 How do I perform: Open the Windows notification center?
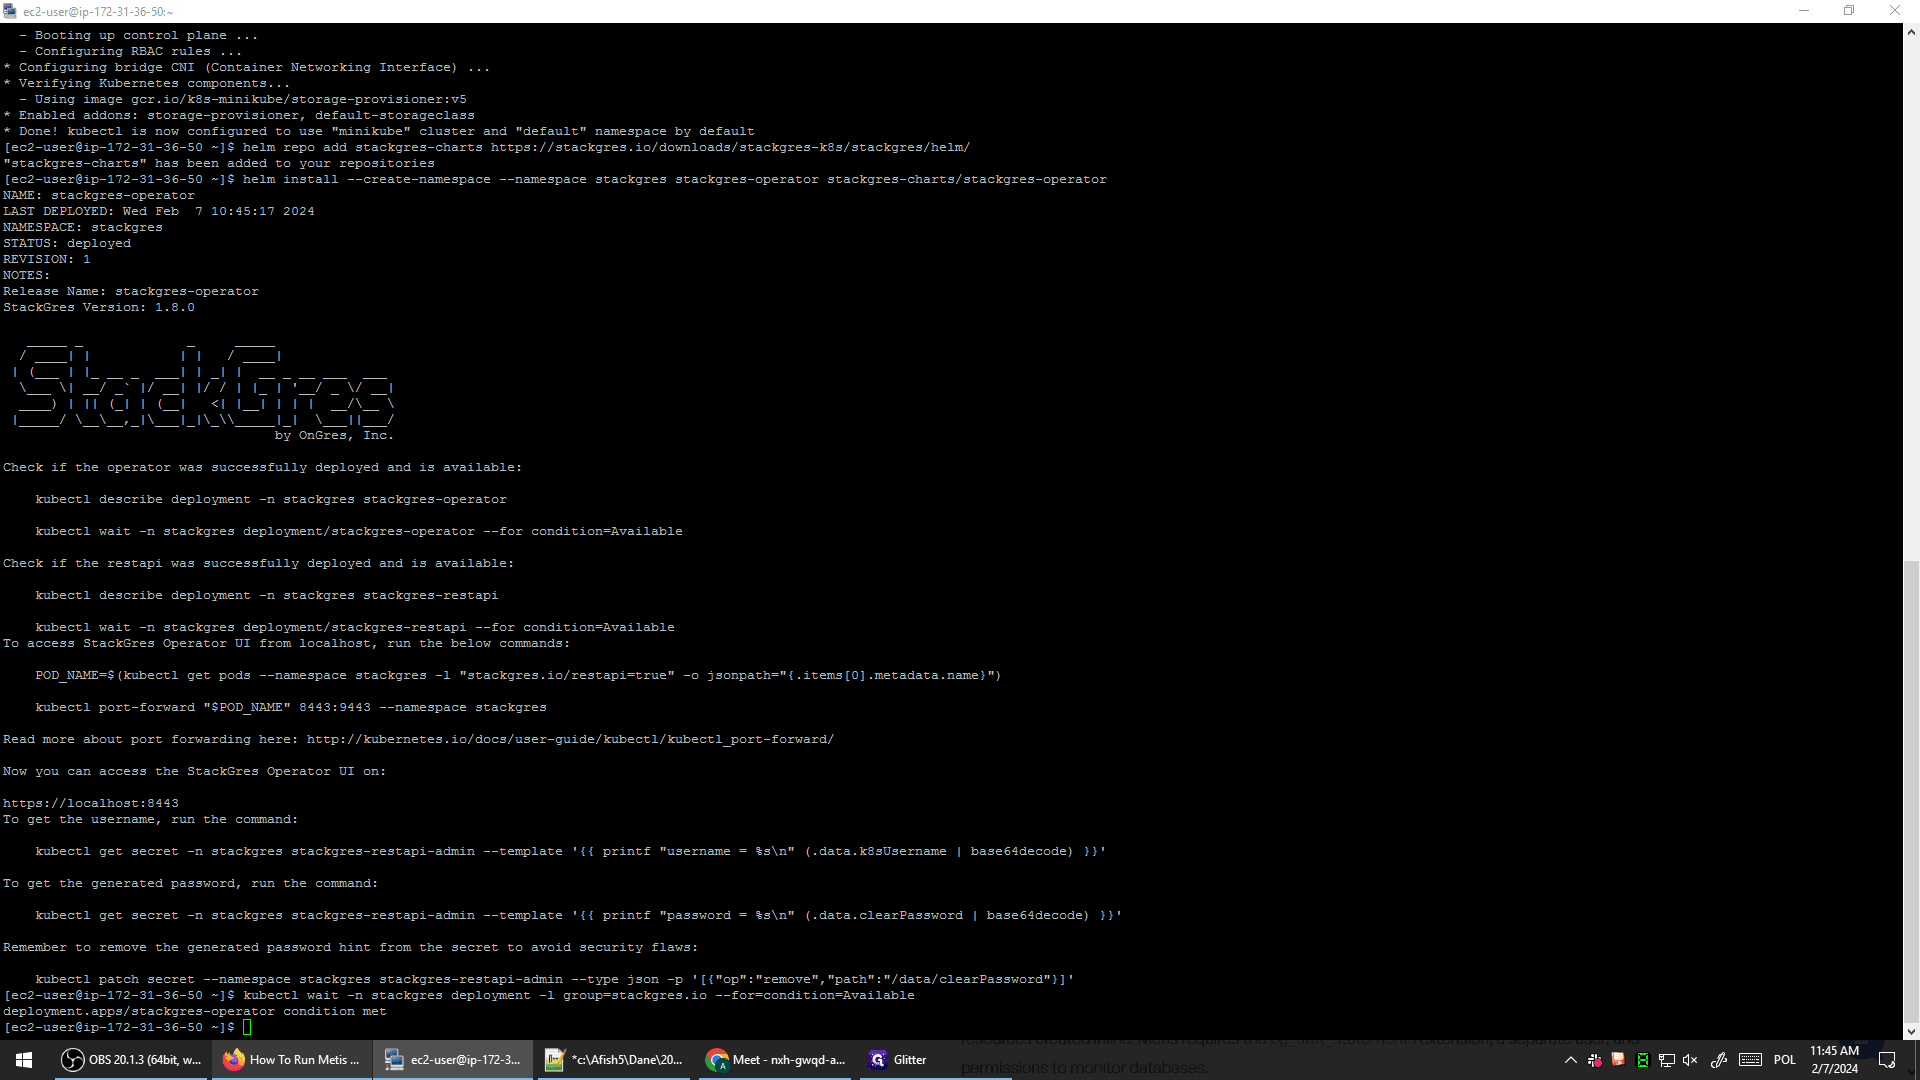pyautogui.click(x=1888, y=1060)
